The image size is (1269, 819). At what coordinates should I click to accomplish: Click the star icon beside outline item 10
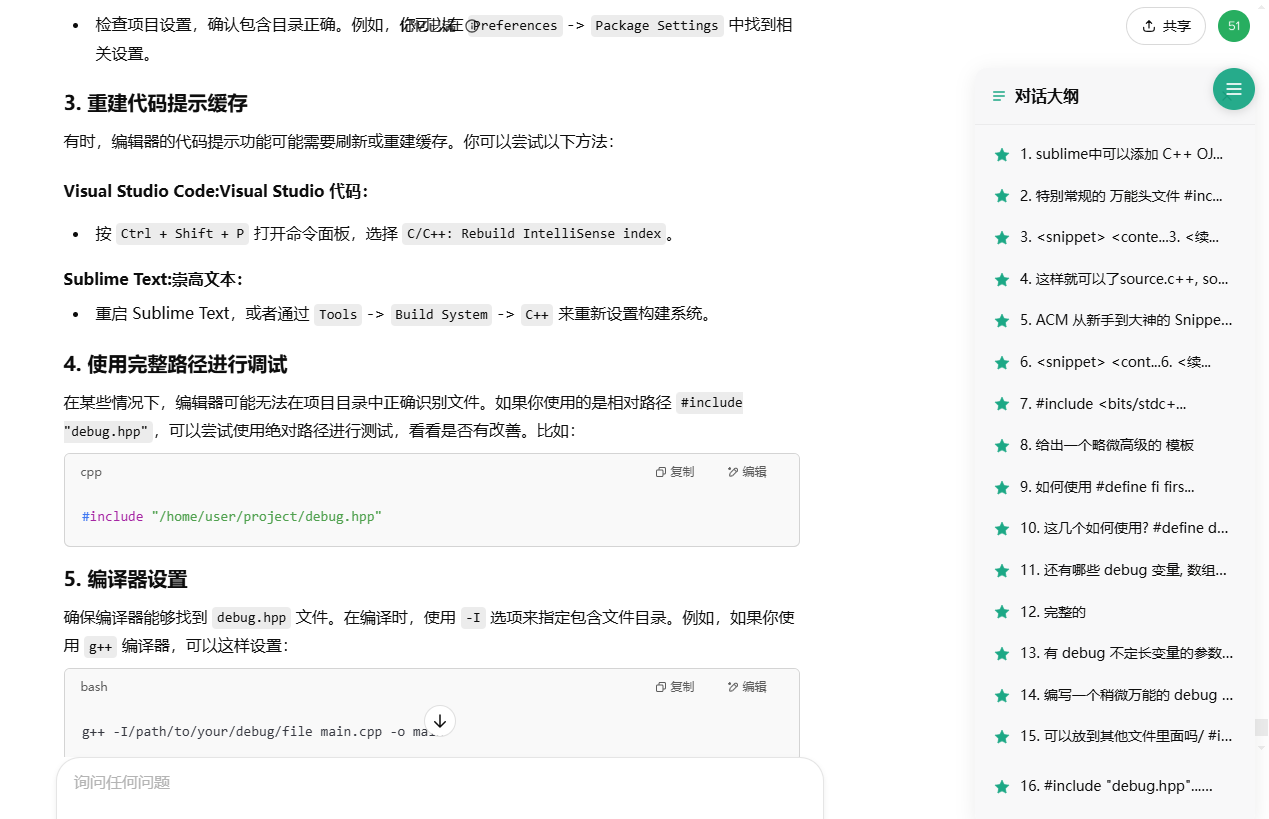[1002, 529]
